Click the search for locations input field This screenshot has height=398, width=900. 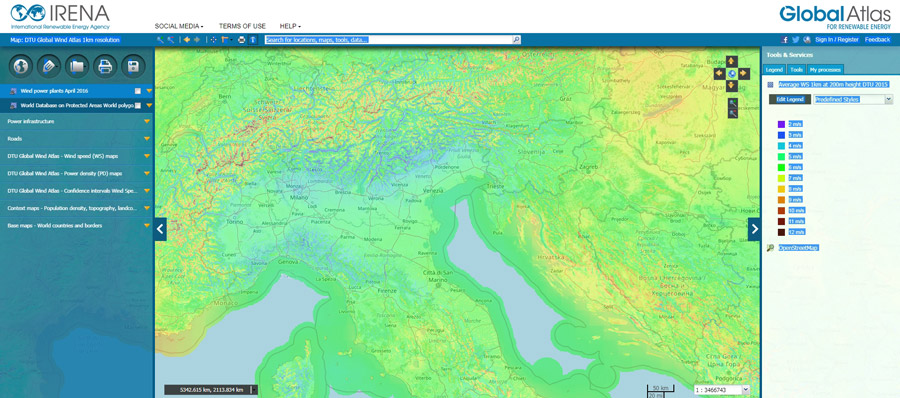tap(388, 40)
